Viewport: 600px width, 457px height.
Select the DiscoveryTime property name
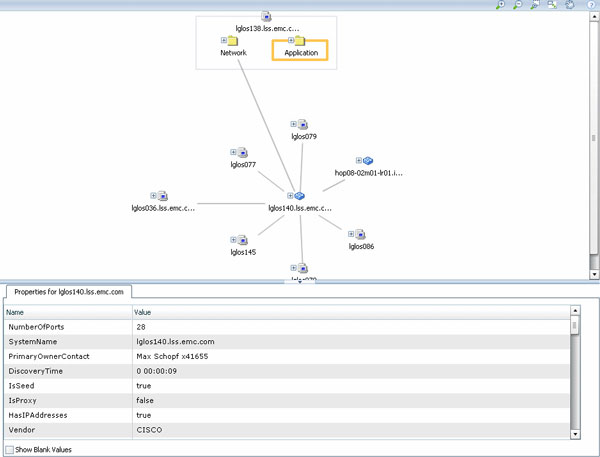point(36,371)
